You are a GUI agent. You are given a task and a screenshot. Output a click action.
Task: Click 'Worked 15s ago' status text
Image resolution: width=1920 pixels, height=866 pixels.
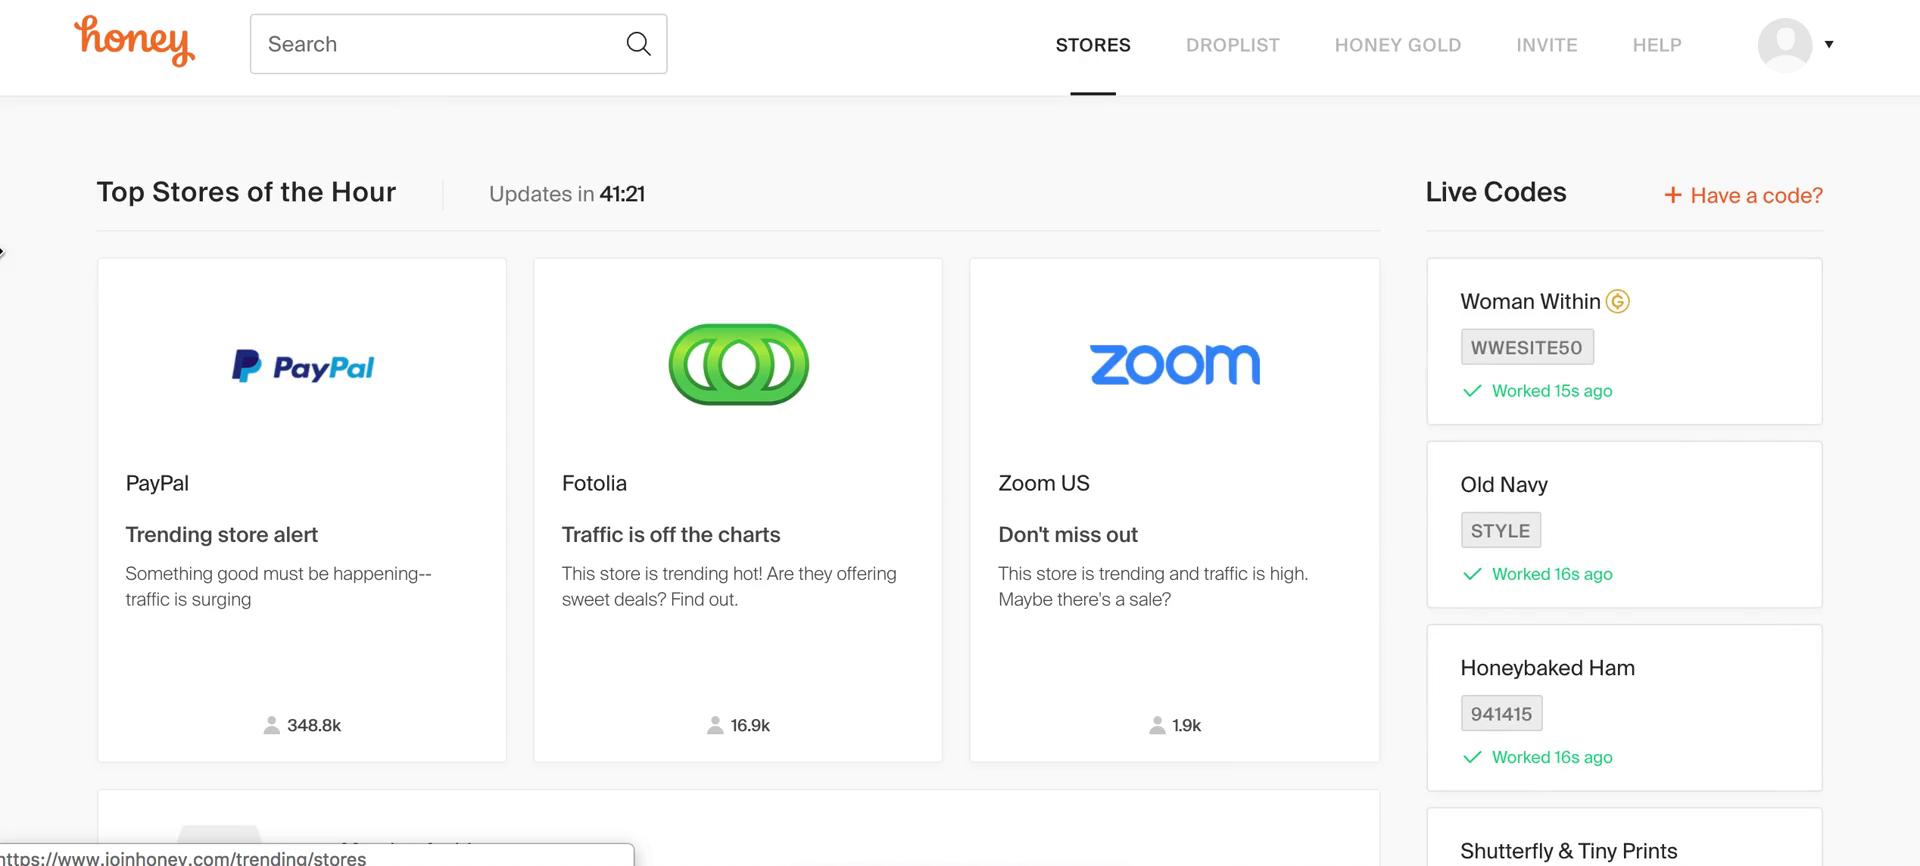[1551, 391]
